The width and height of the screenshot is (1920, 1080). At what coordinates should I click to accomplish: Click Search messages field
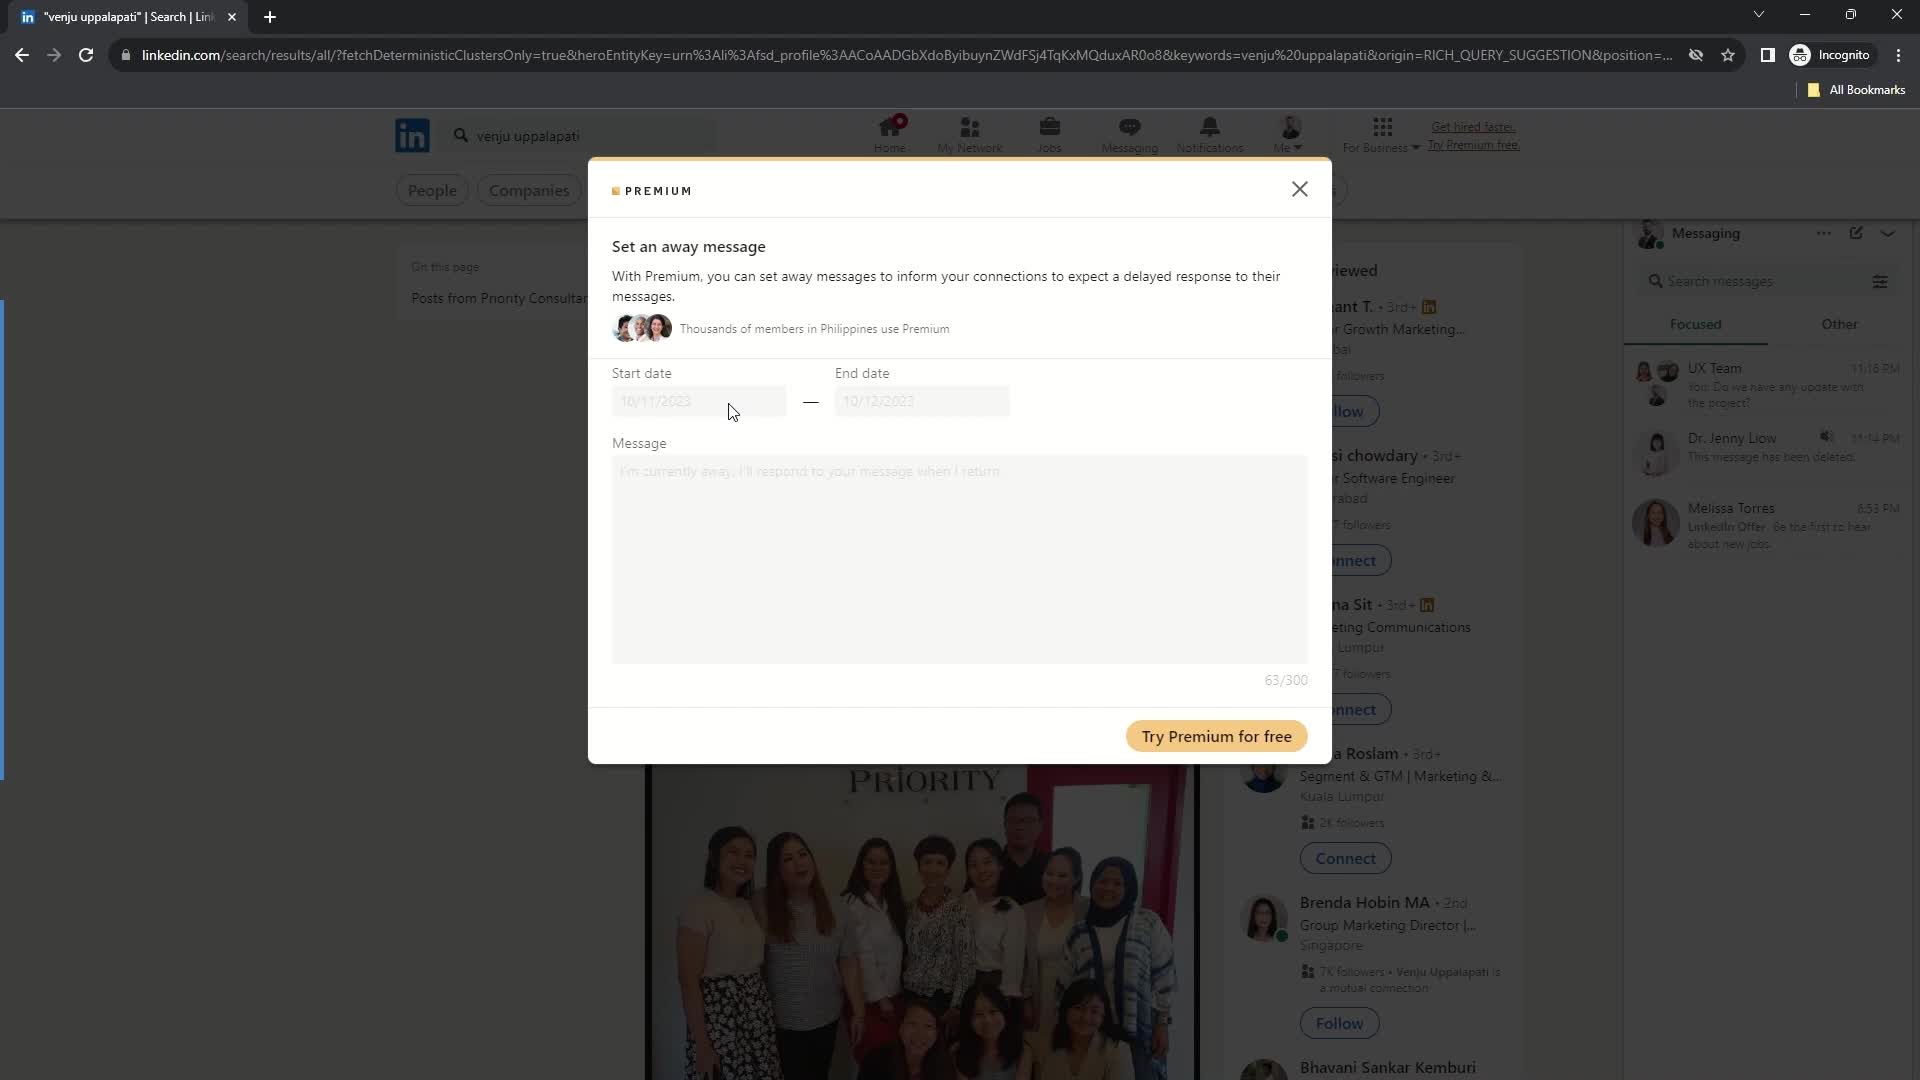pyautogui.click(x=1755, y=282)
